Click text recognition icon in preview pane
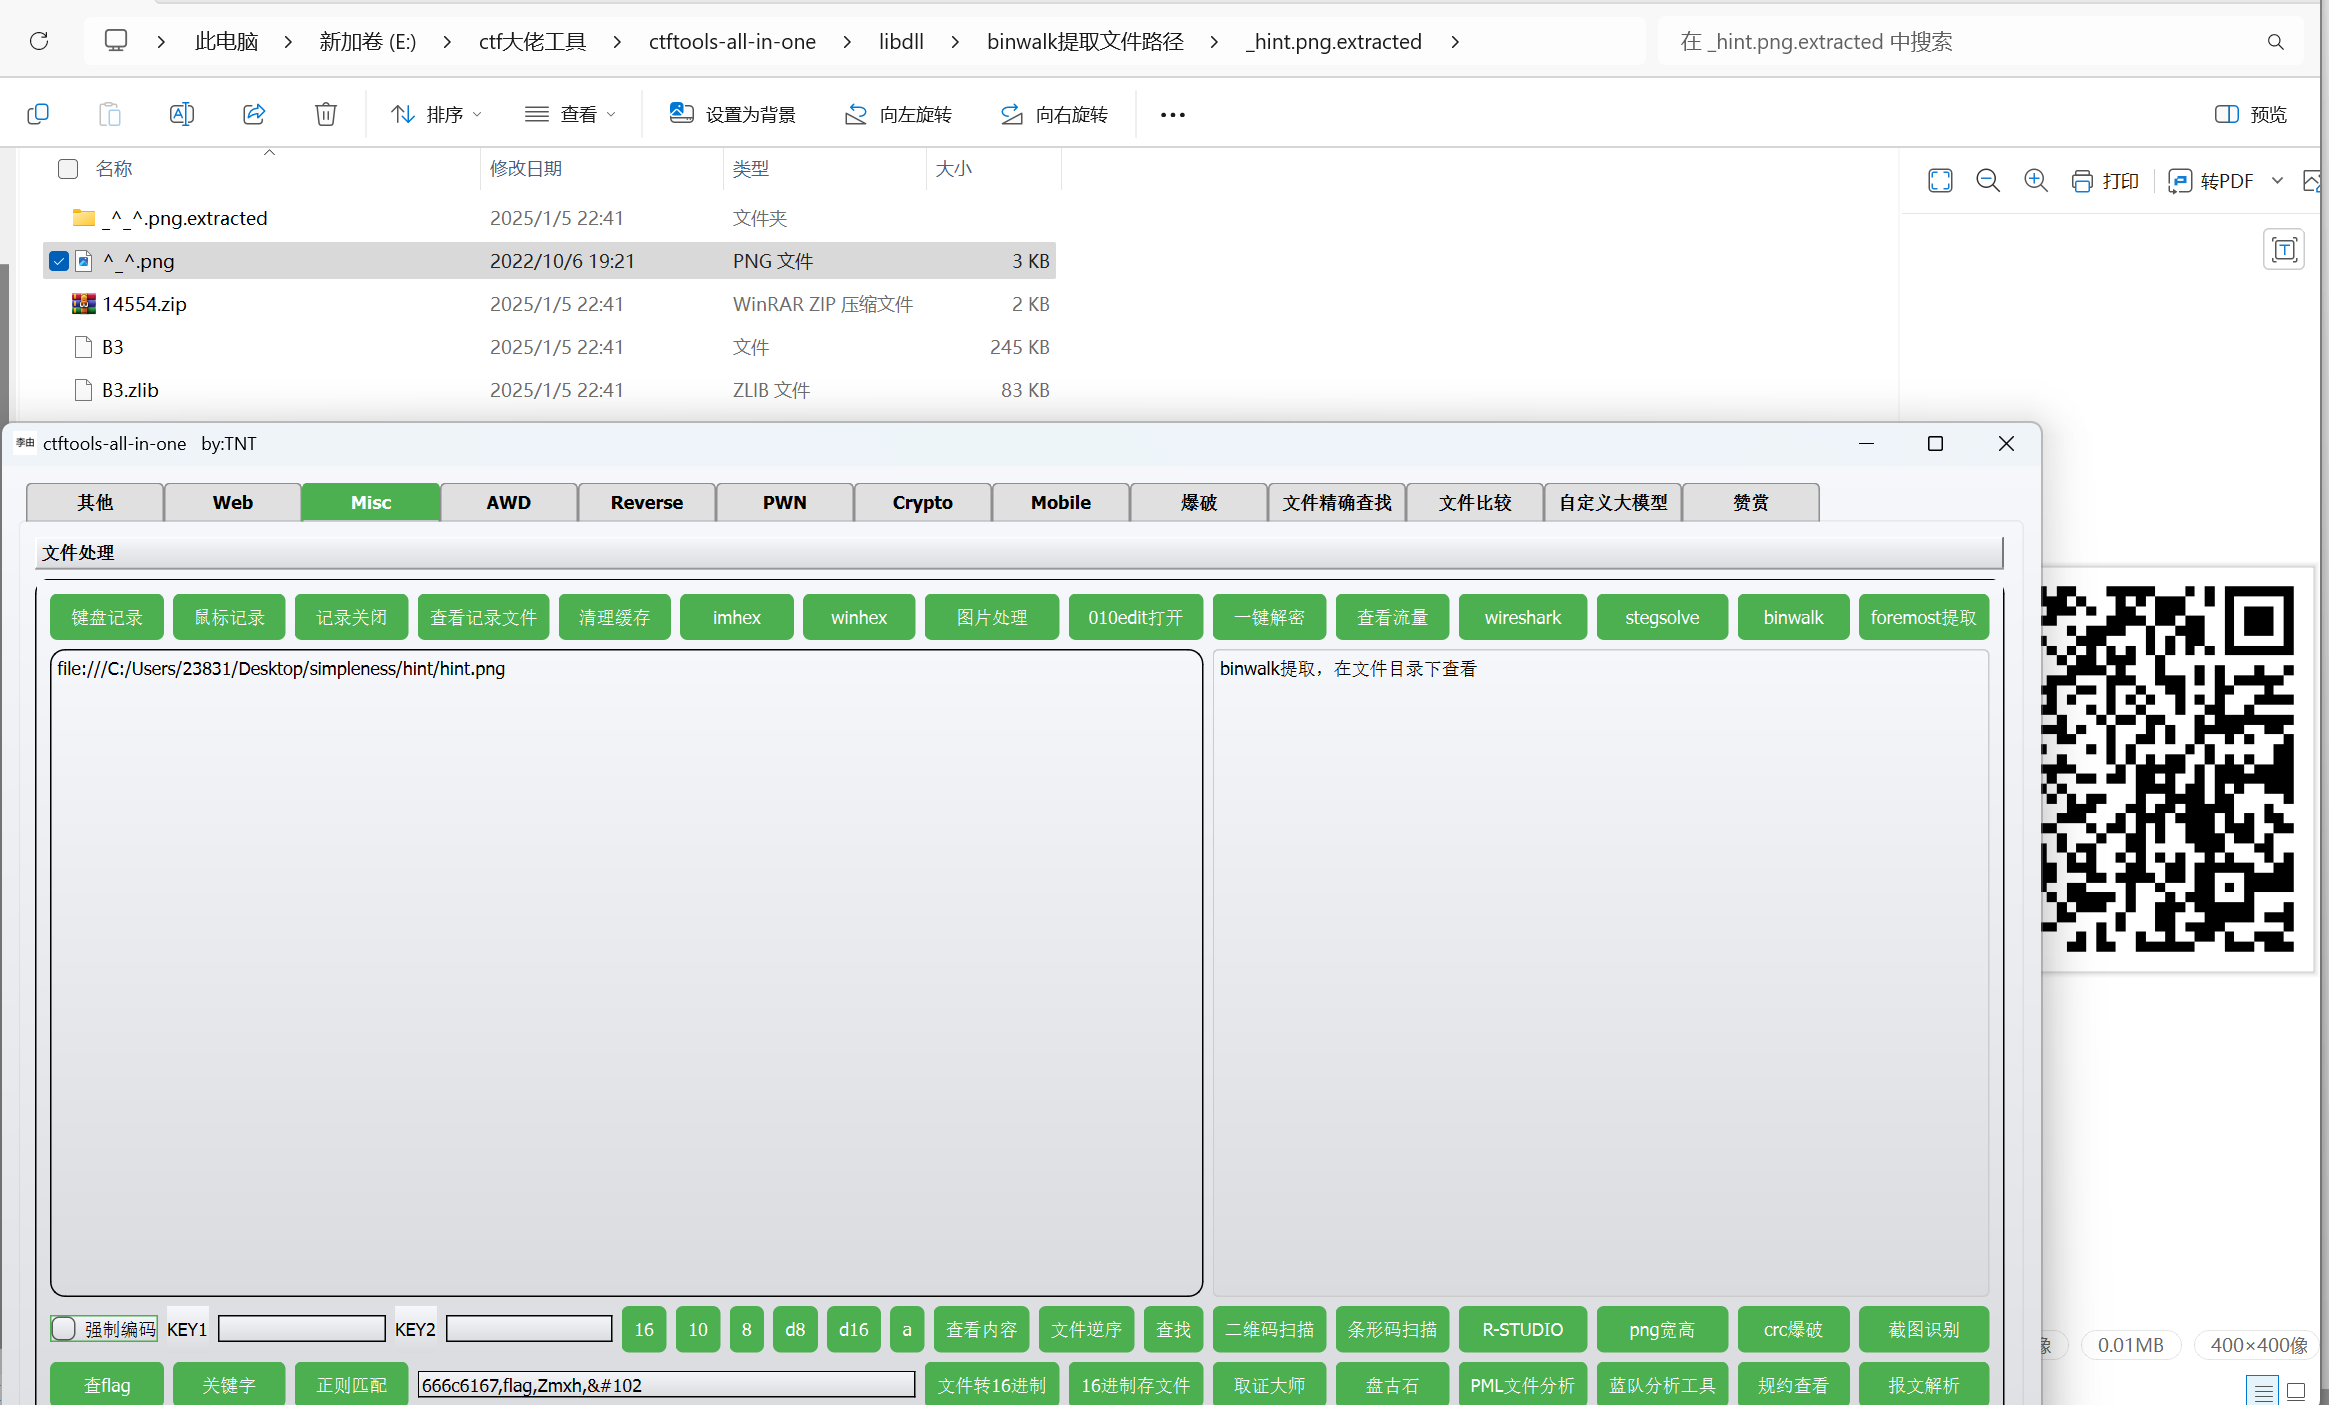The height and width of the screenshot is (1405, 2329). [x=2284, y=250]
